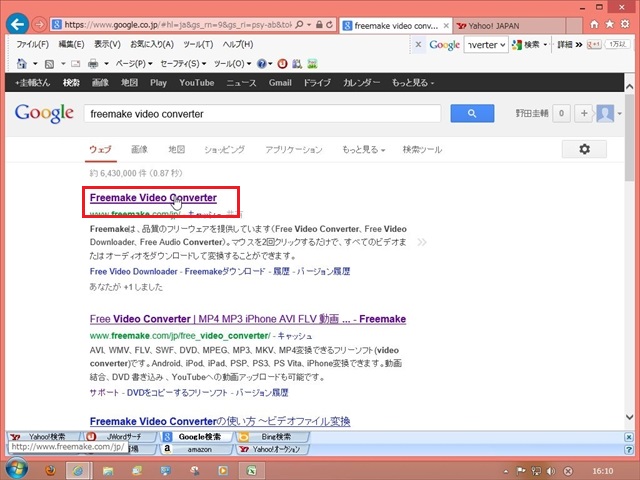The image size is (640, 480).
Task: Open the Google settings gear menu
Action: (x=584, y=149)
